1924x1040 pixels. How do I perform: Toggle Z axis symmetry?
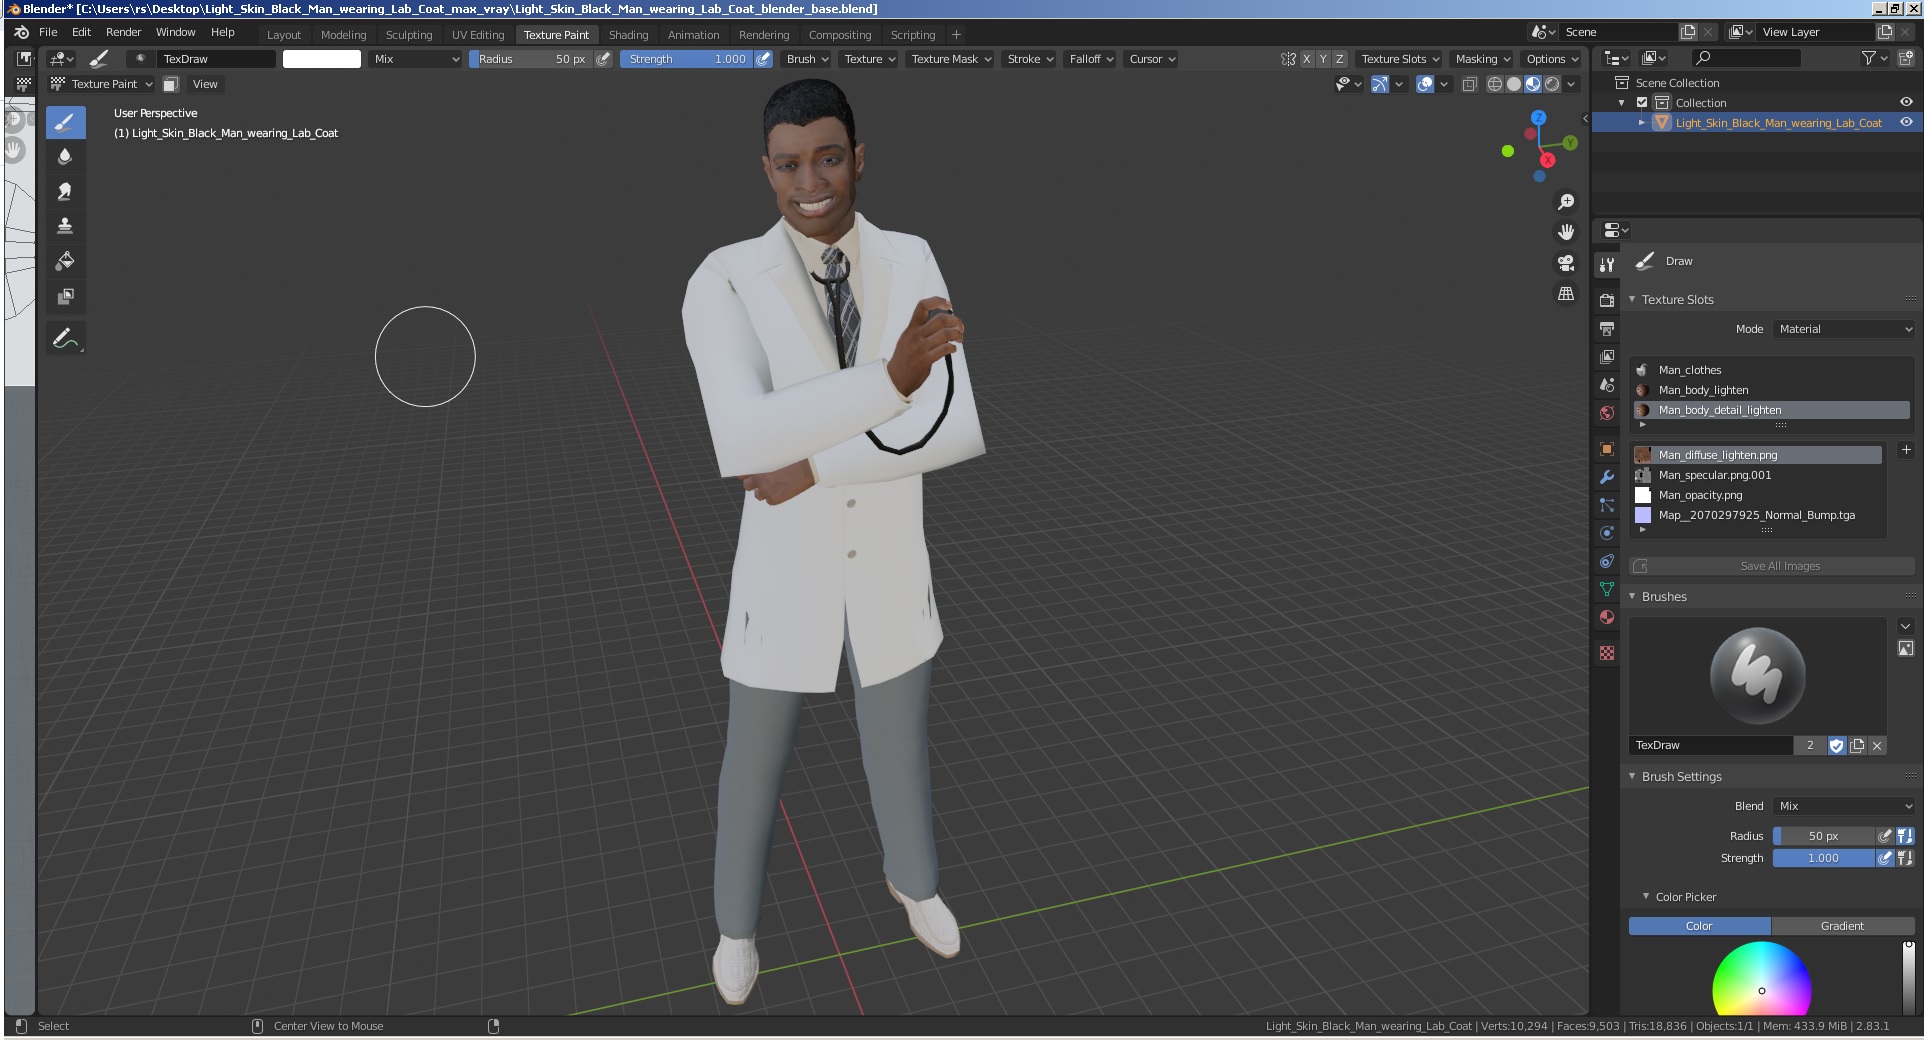tap(1339, 59)
